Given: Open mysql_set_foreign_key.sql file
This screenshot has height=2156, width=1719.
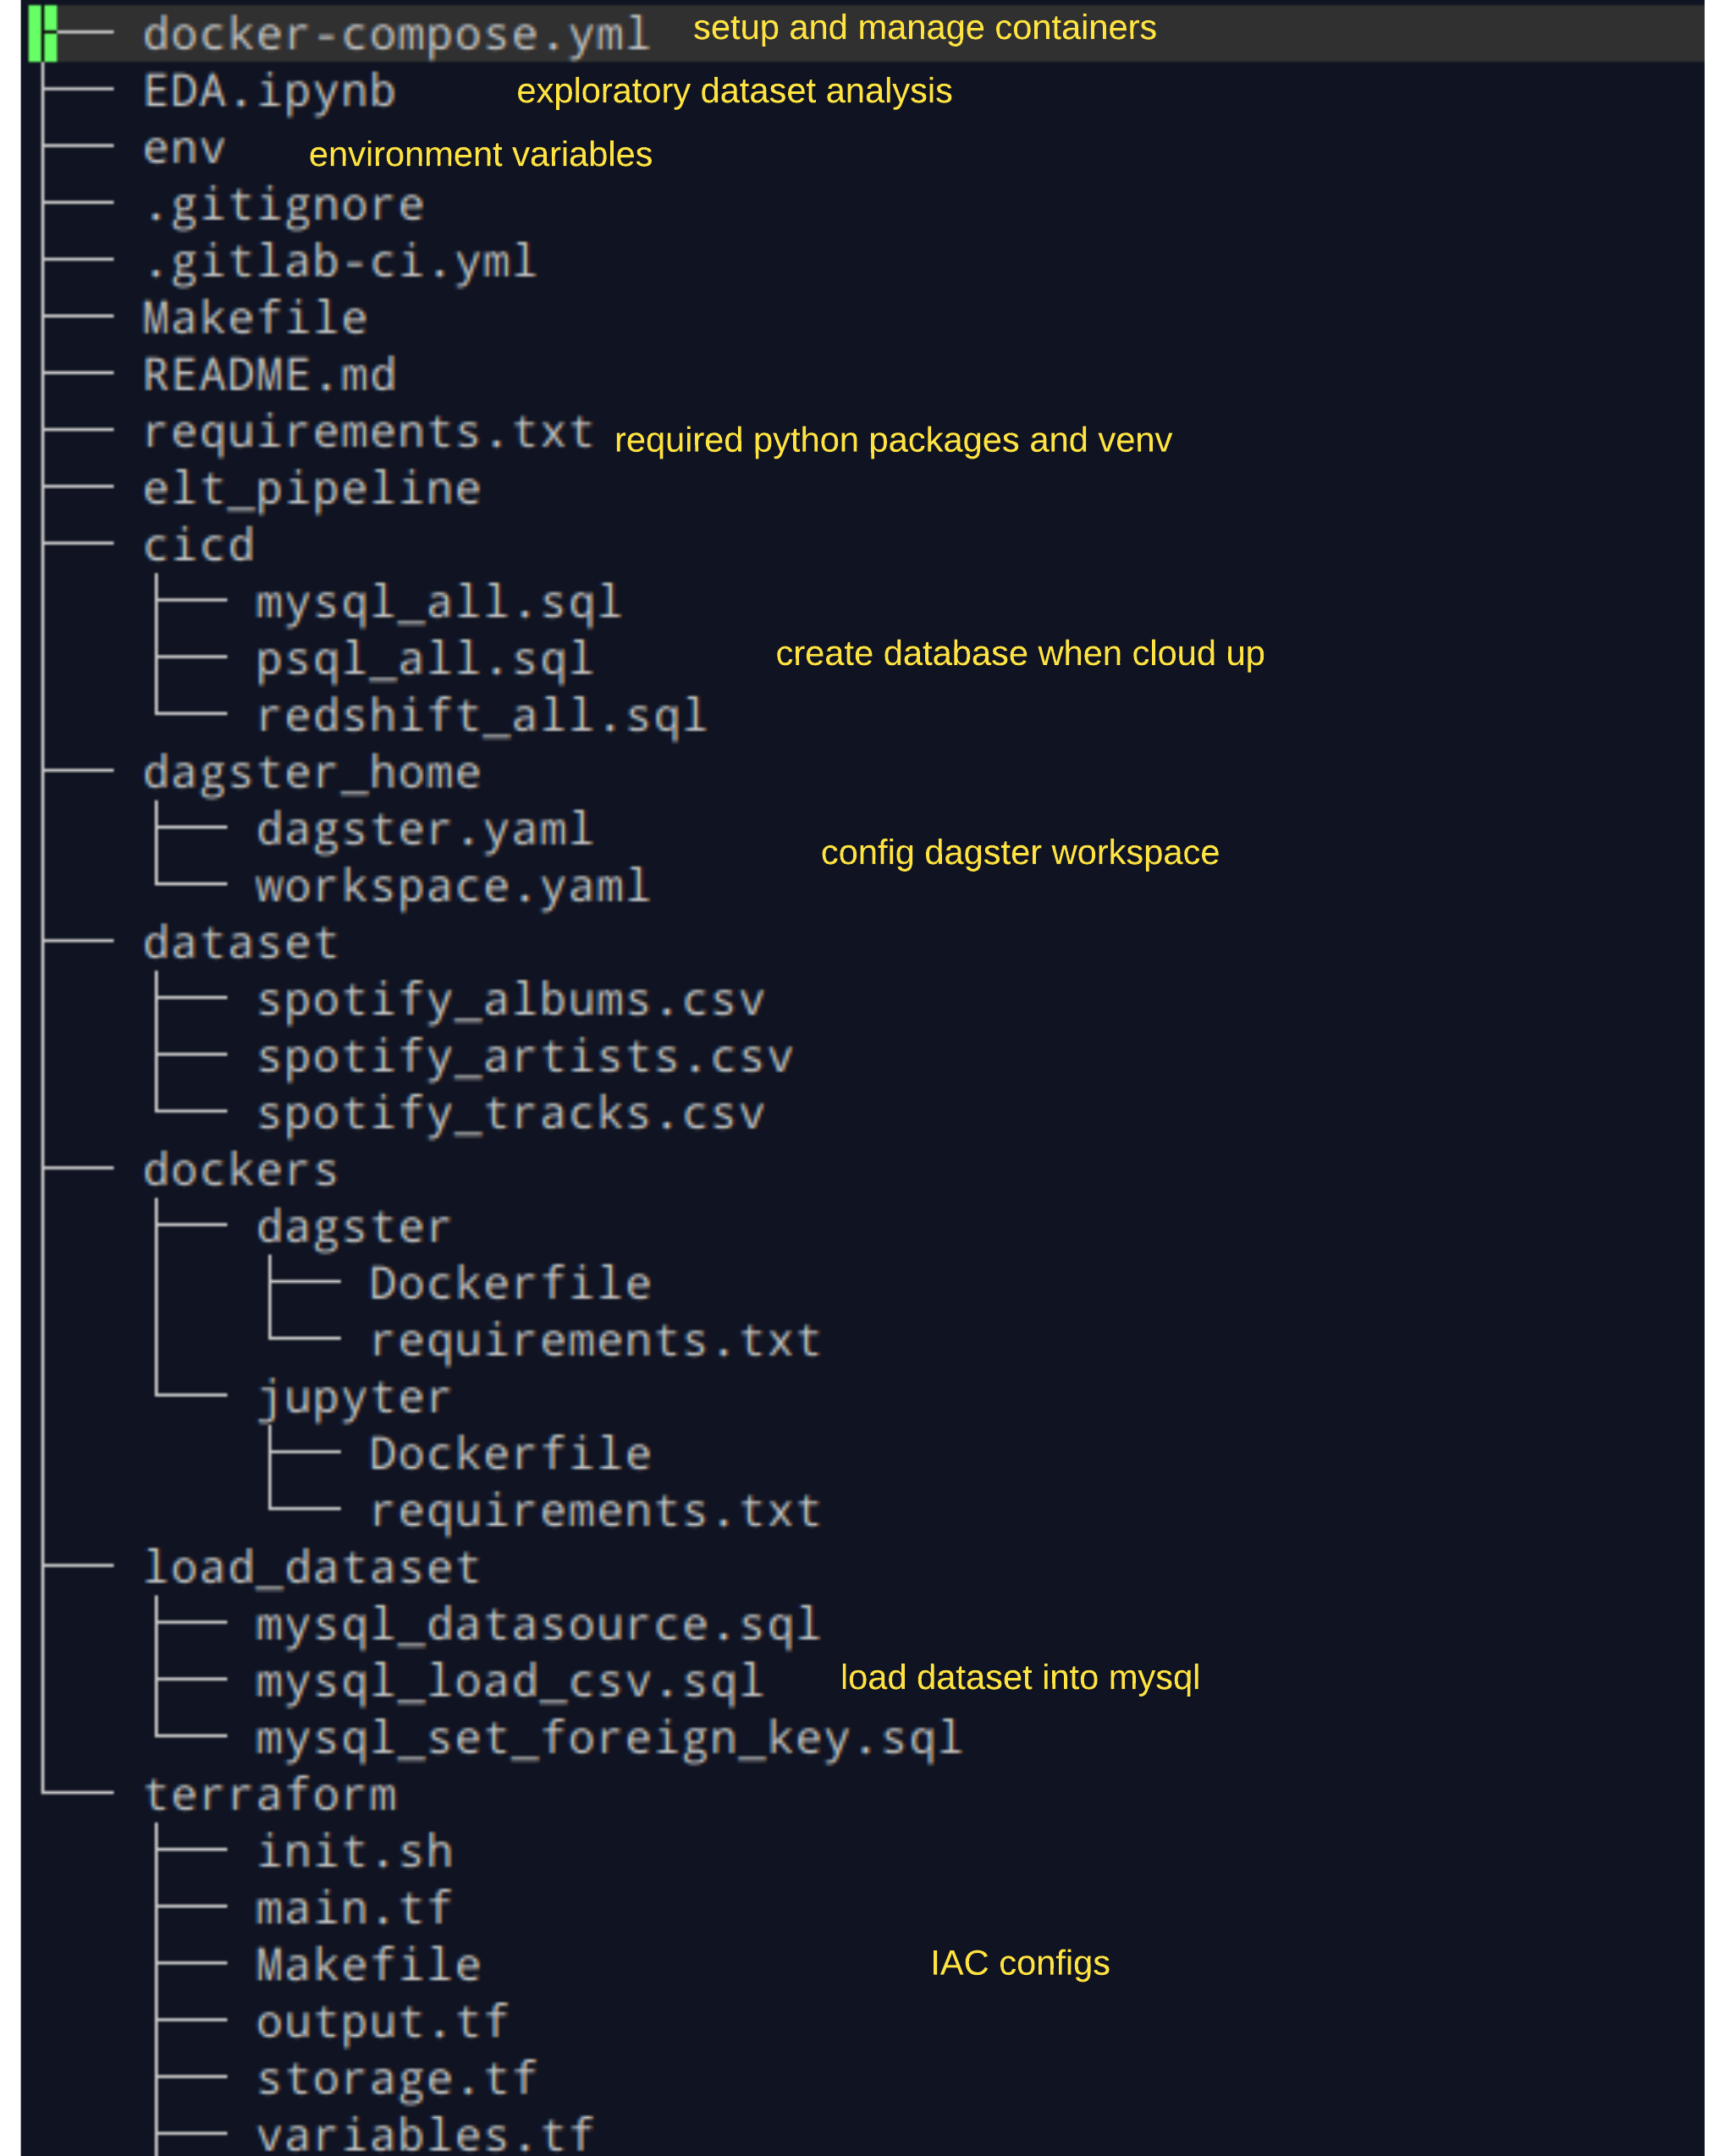Looking at the screenshot, I should [x=608, y=1738].
